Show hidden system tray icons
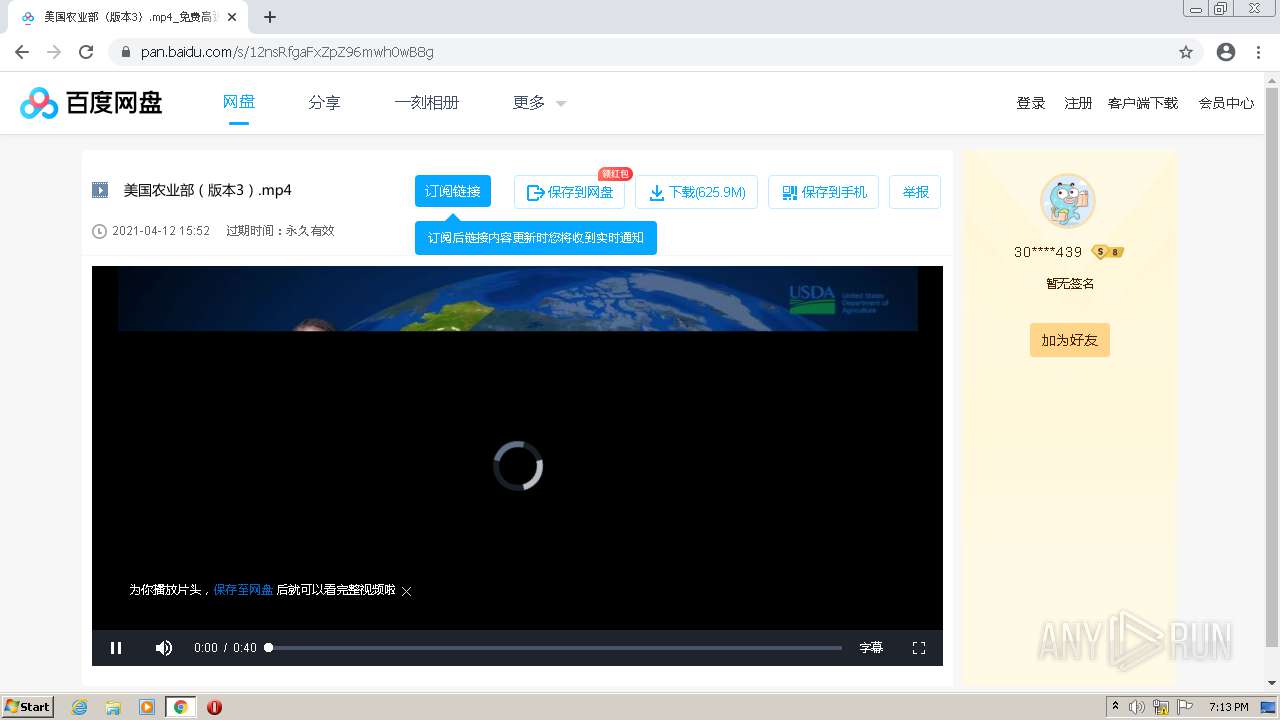Viewport: 1280px width, 720px height. tap(1115, 707)
